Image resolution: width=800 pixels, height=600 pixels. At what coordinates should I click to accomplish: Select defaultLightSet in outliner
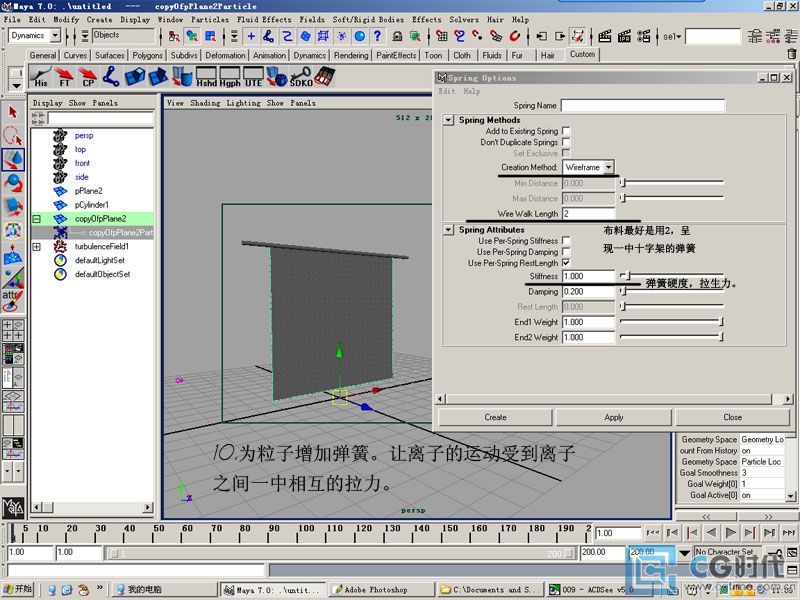point(99,260)
